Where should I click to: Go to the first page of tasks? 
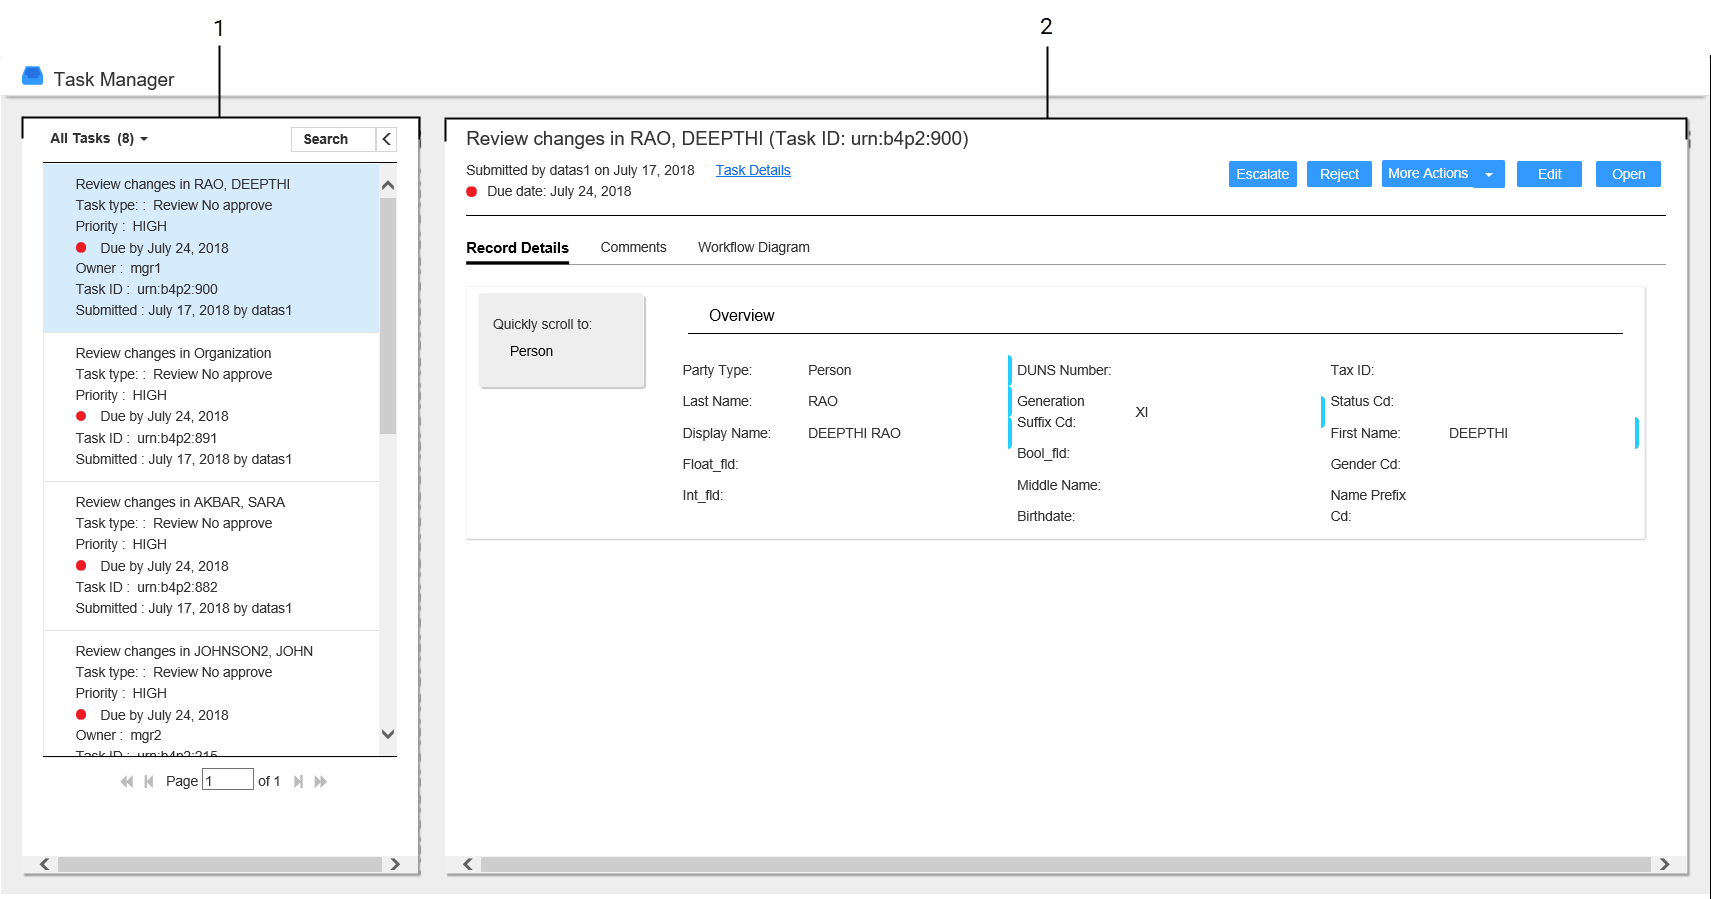pyautogui.click(x=126, y=781)
